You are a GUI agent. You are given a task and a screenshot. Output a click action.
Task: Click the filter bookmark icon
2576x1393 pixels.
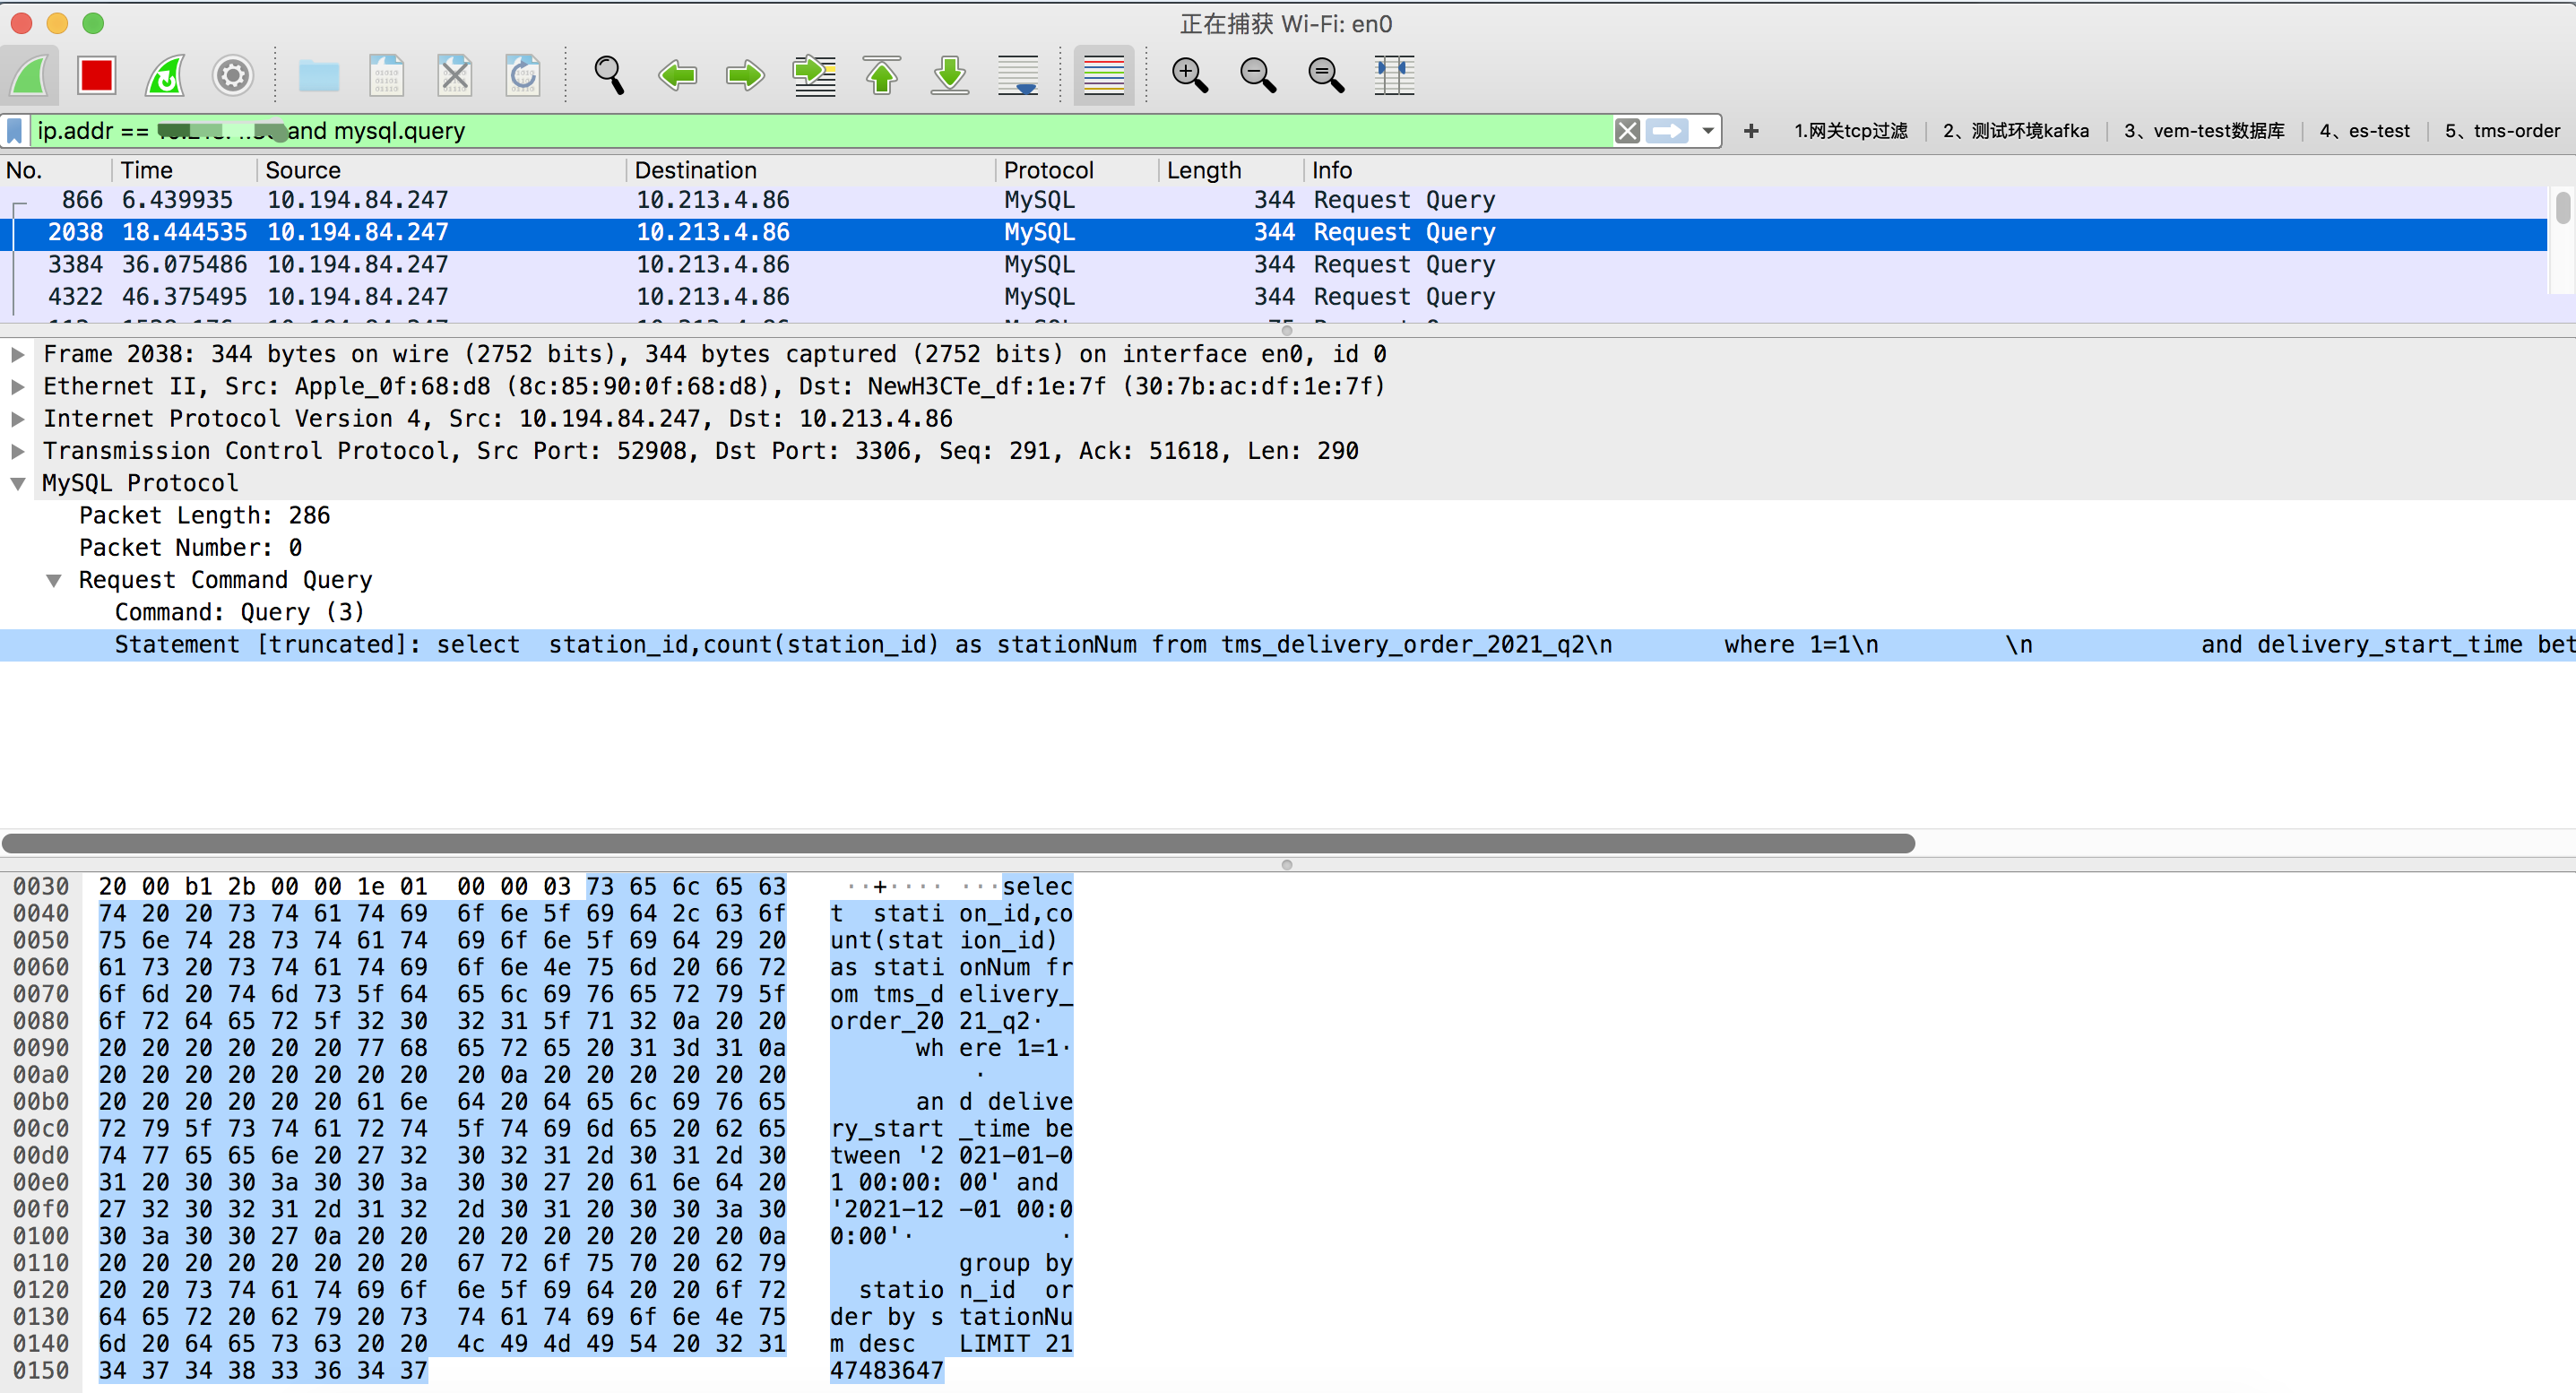(x=15, y=131)
